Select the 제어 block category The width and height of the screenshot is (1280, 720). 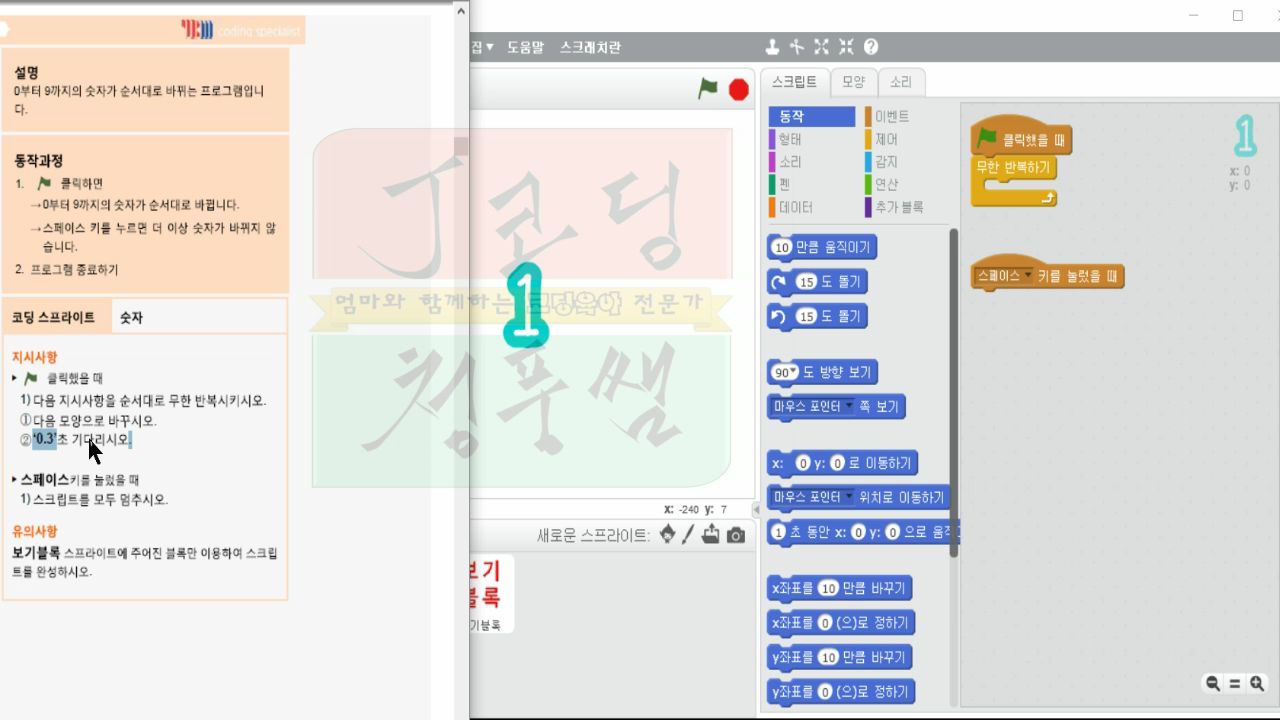(x=885, y=139)
